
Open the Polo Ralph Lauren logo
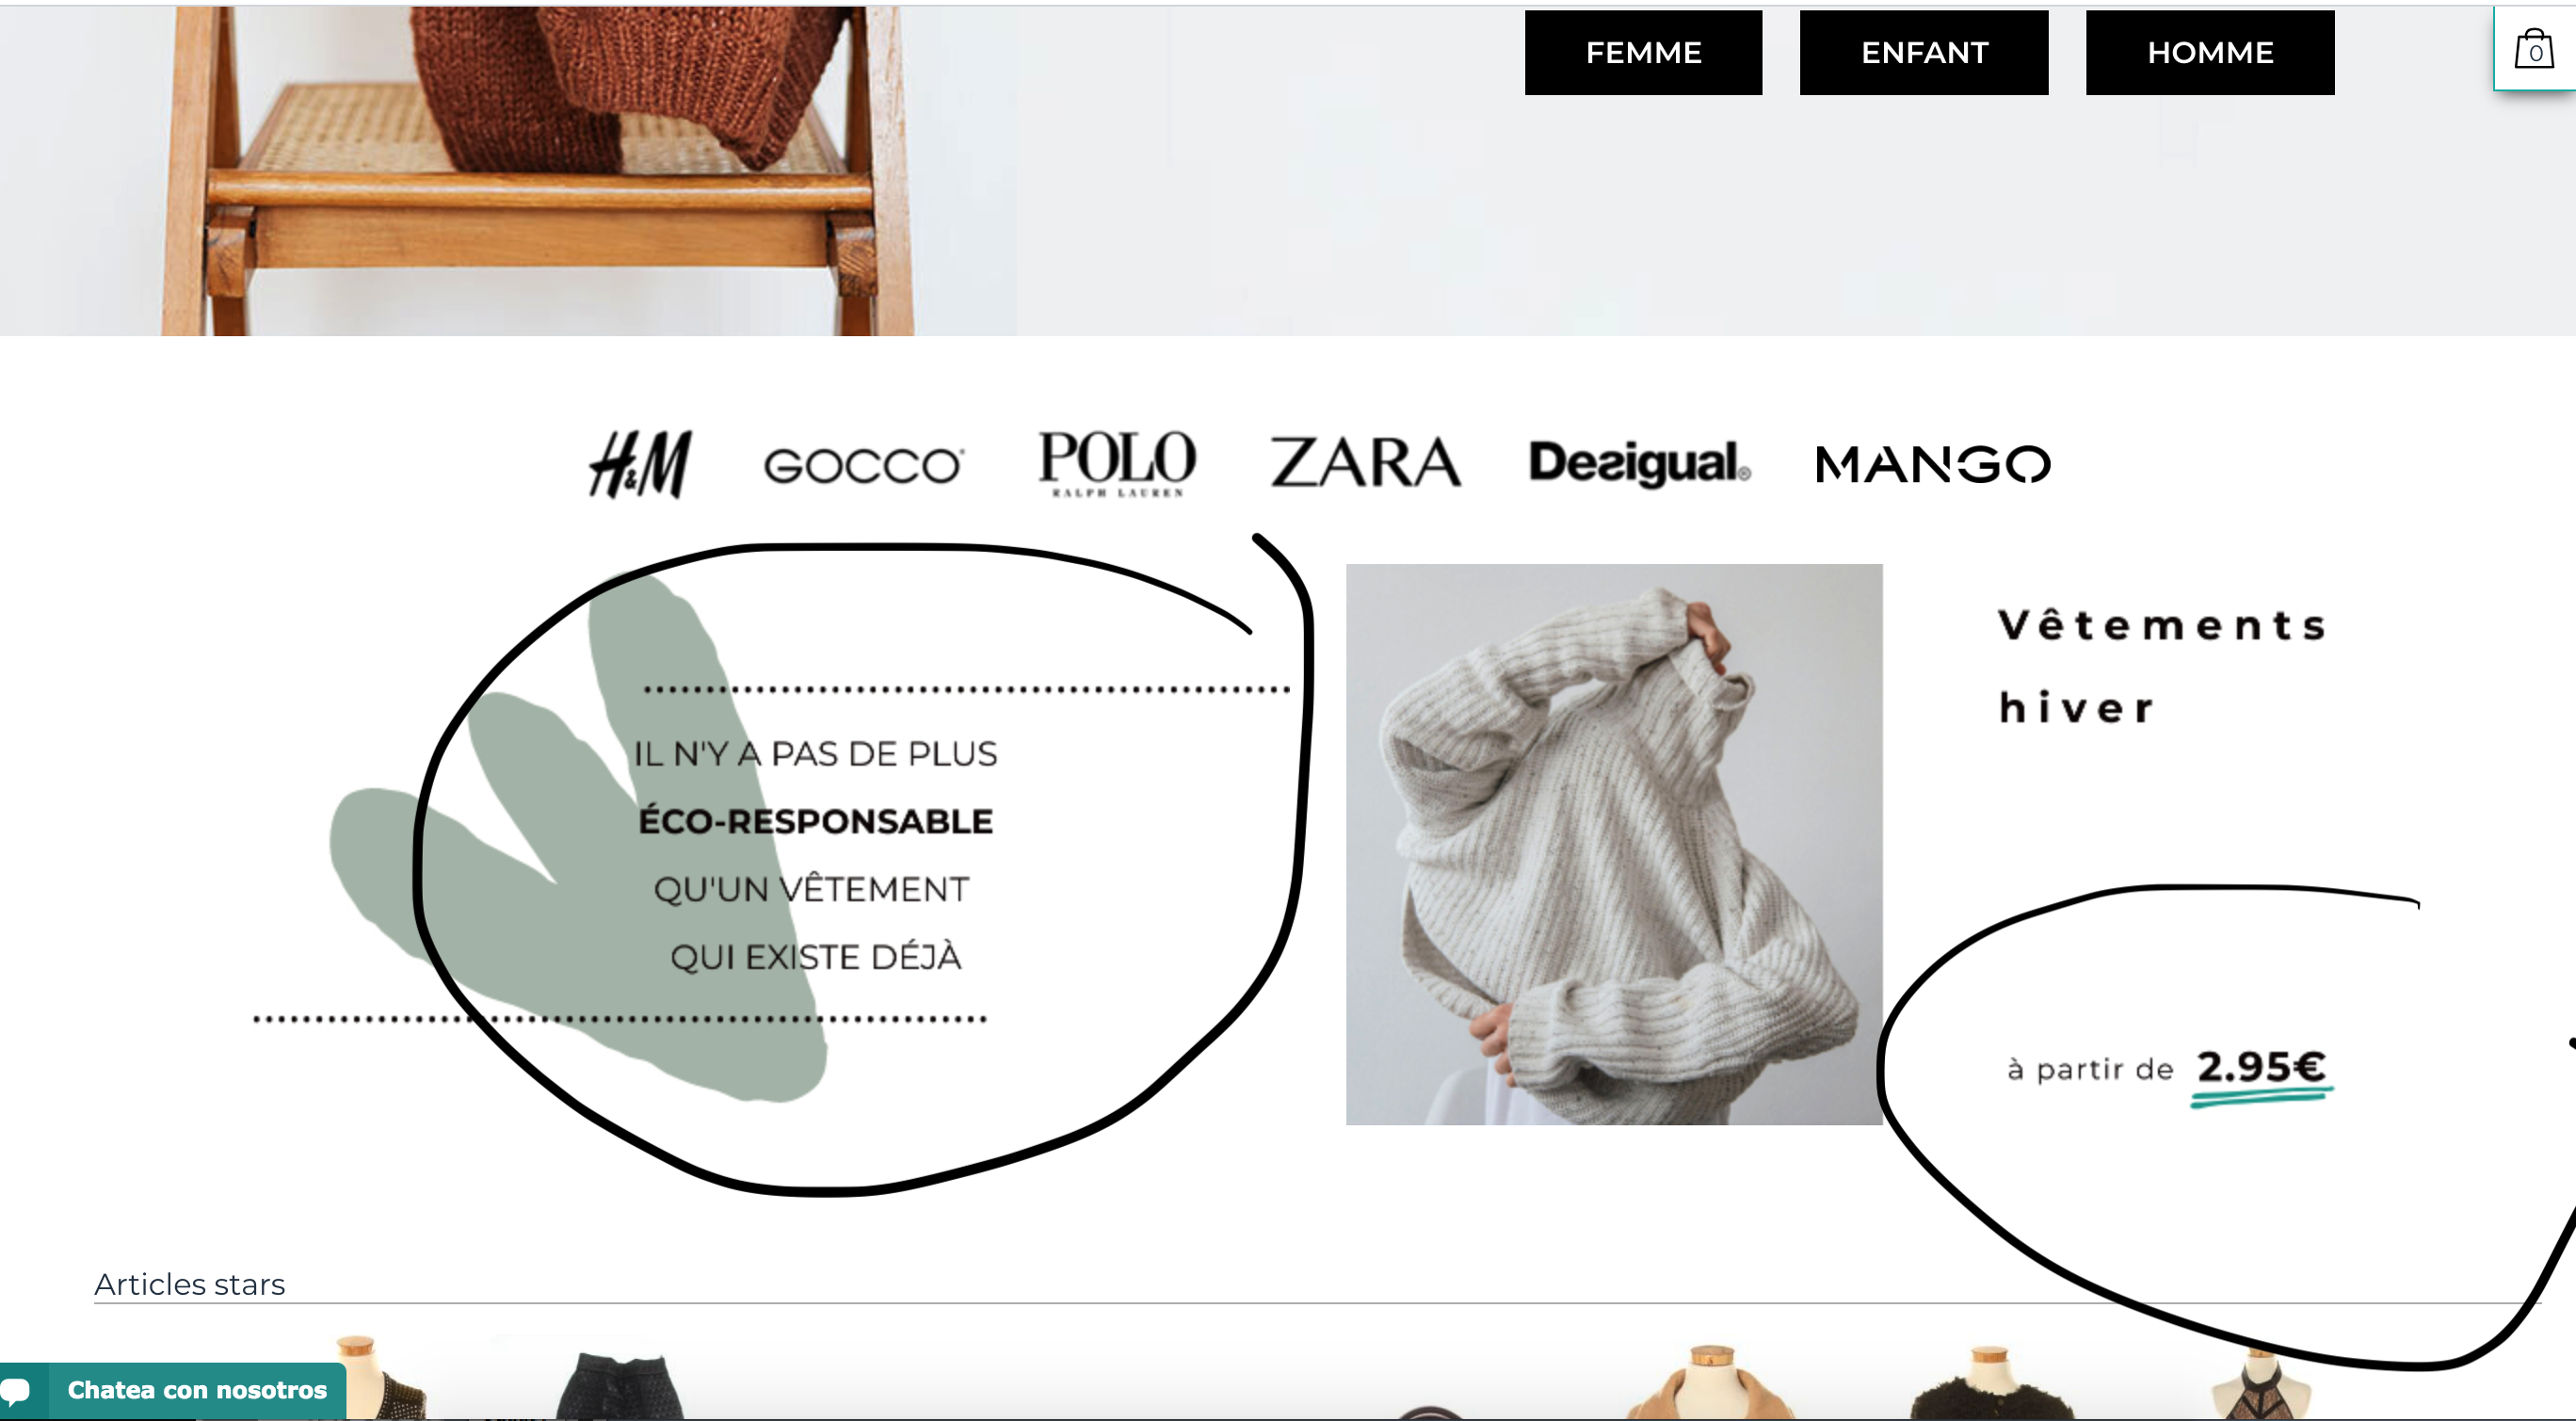tap(1117, 463)
